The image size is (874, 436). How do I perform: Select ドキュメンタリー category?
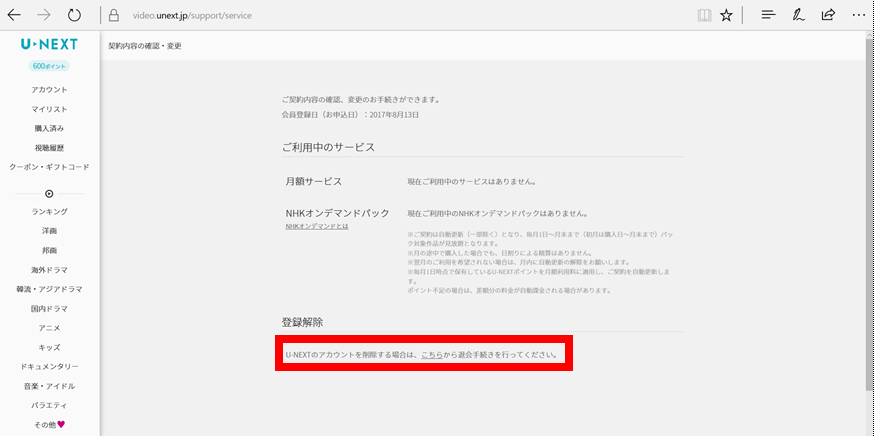click(49, 366)
